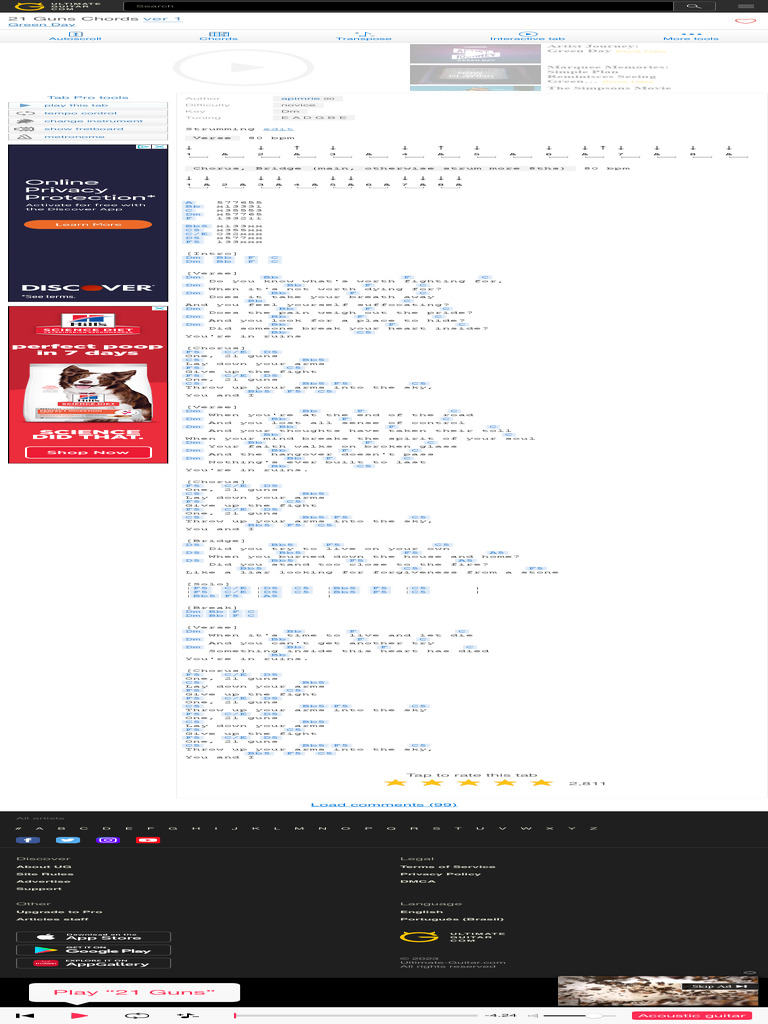
Task: Click the first Dm chord in Intro
Action: [193, 257]
